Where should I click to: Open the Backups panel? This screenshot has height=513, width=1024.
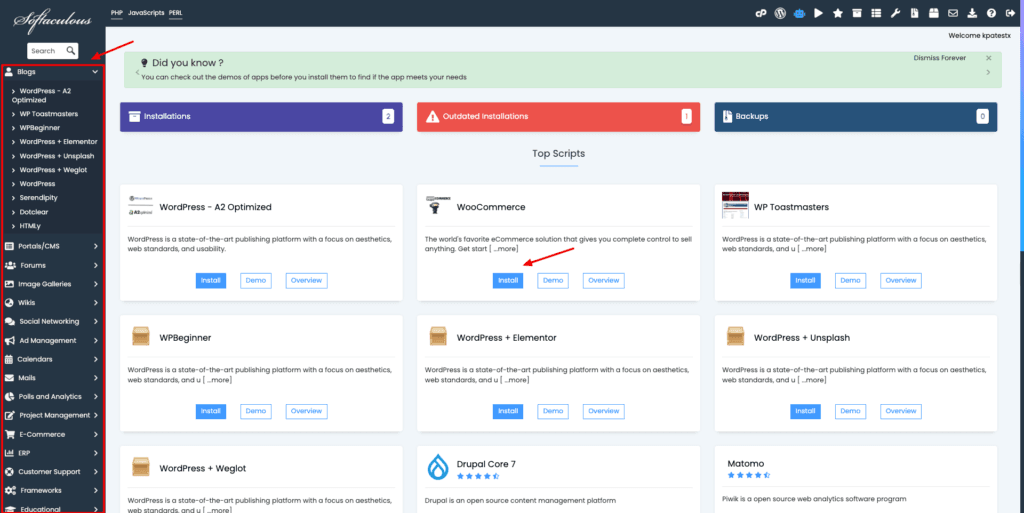[x=856, y=117]
